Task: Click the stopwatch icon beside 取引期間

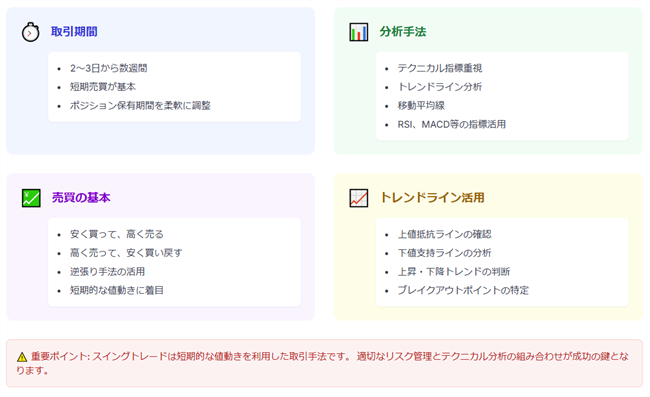Action: point(30,32)
